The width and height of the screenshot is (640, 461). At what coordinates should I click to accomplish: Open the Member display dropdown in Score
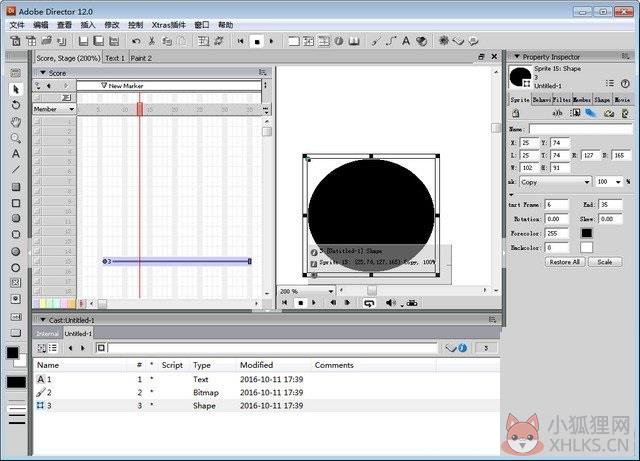(x=54, y=109)
